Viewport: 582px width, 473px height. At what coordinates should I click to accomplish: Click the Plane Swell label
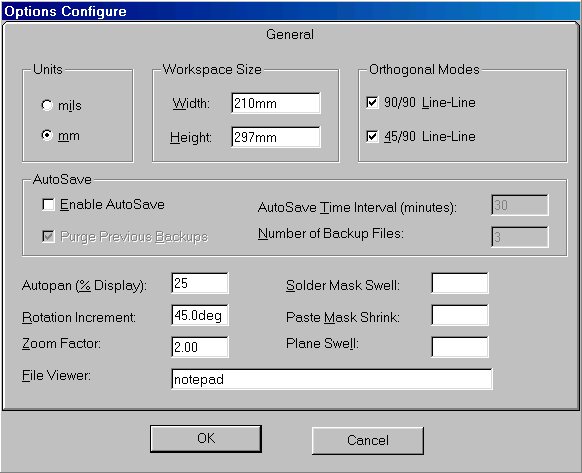(323, 343)
